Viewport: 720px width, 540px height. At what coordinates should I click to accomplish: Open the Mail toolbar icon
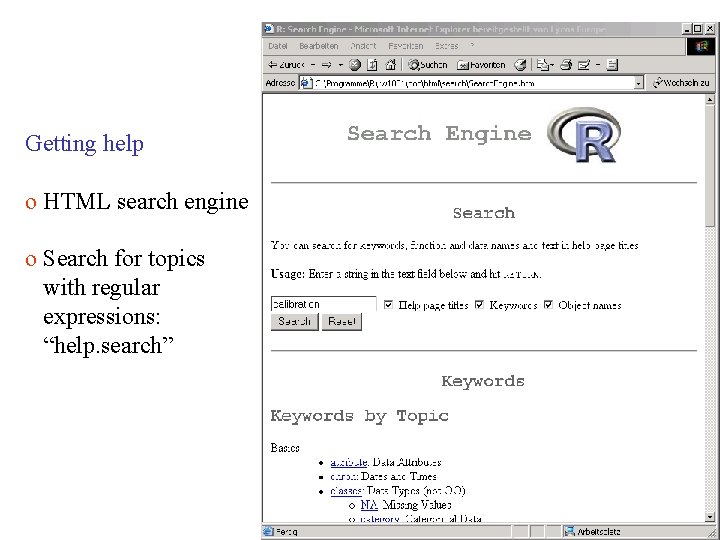[x=543, y=65]
